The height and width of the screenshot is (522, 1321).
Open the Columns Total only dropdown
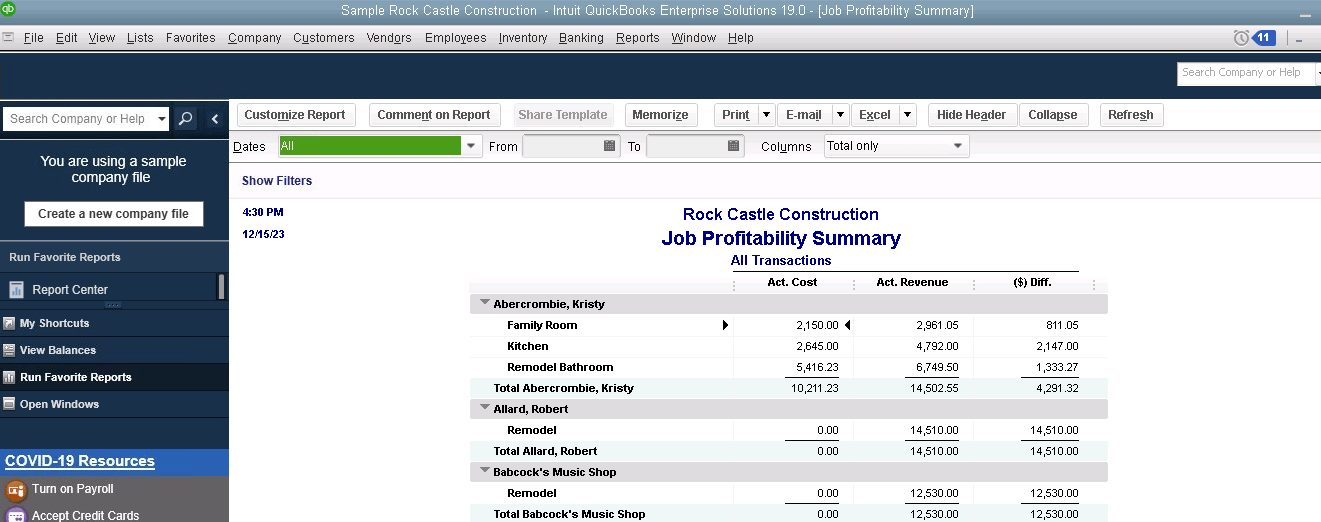[x=958, y=146]
